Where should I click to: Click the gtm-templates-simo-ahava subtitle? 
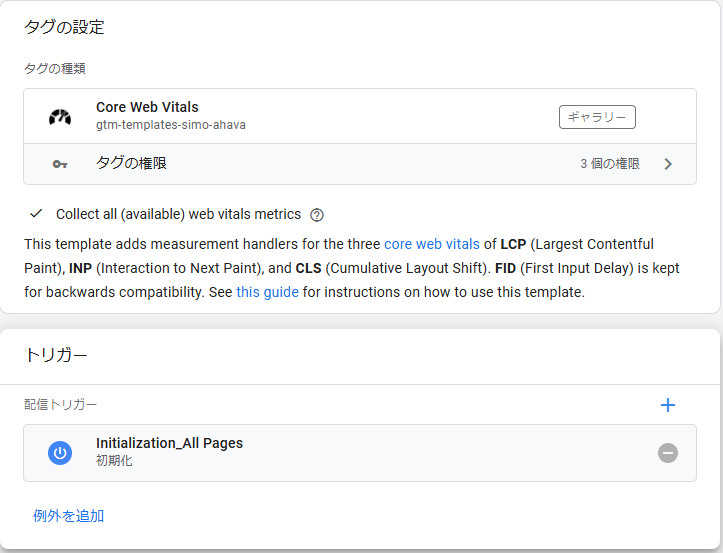pyautogui.click(x=170, y=125)
